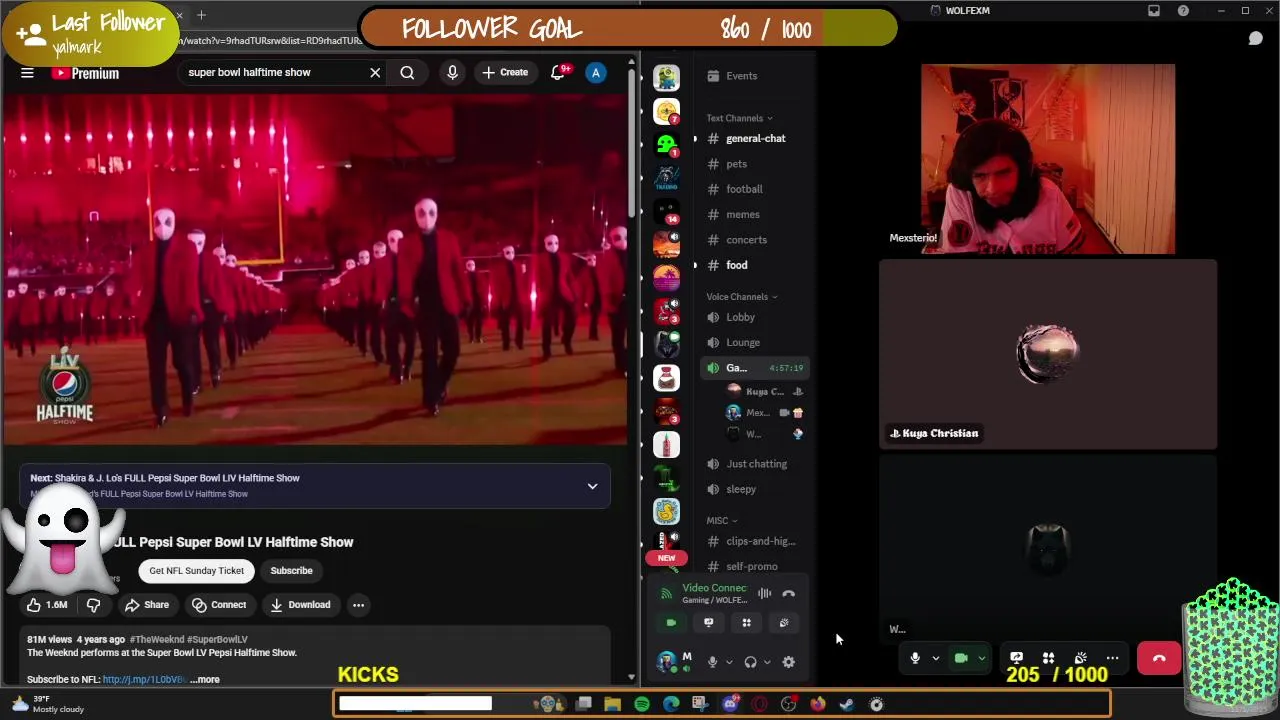
Task: Expand the Next video queue chevron
Action: 592,486
